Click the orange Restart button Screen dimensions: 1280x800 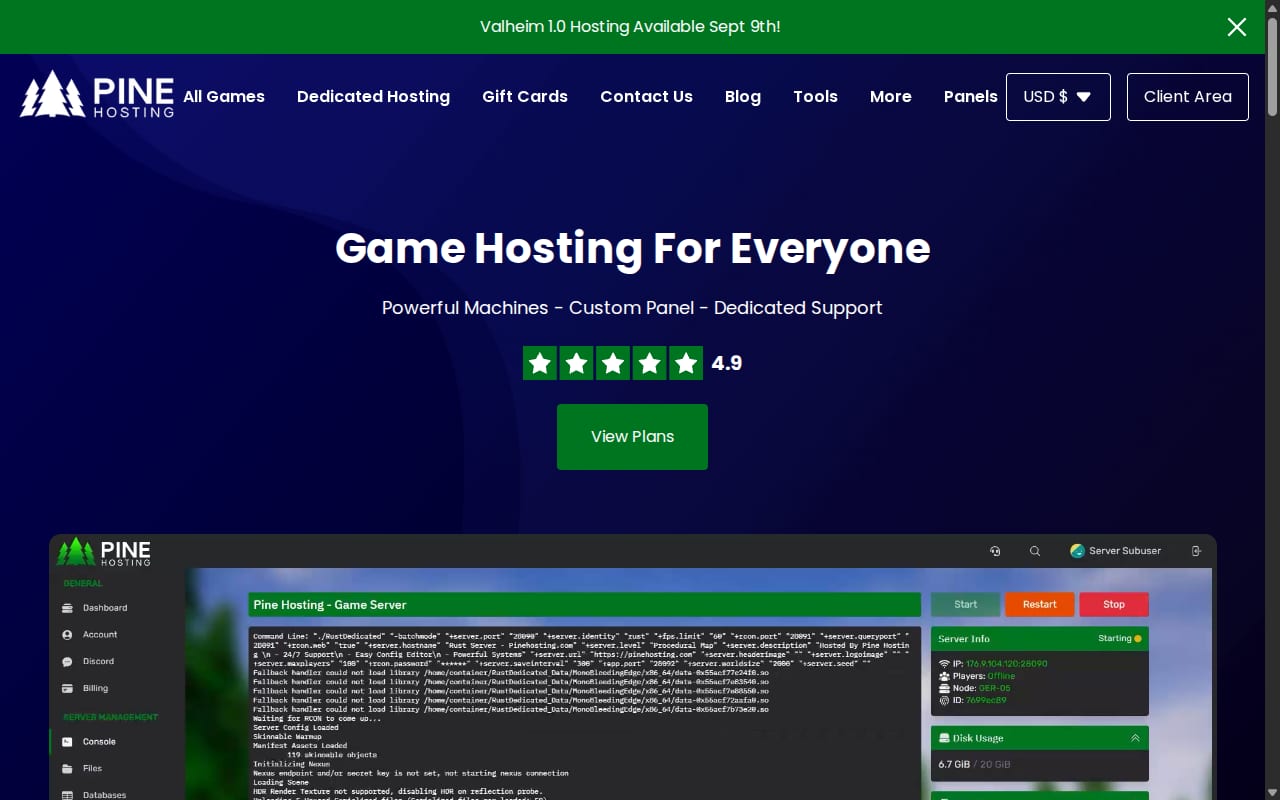pos(1039,605)
